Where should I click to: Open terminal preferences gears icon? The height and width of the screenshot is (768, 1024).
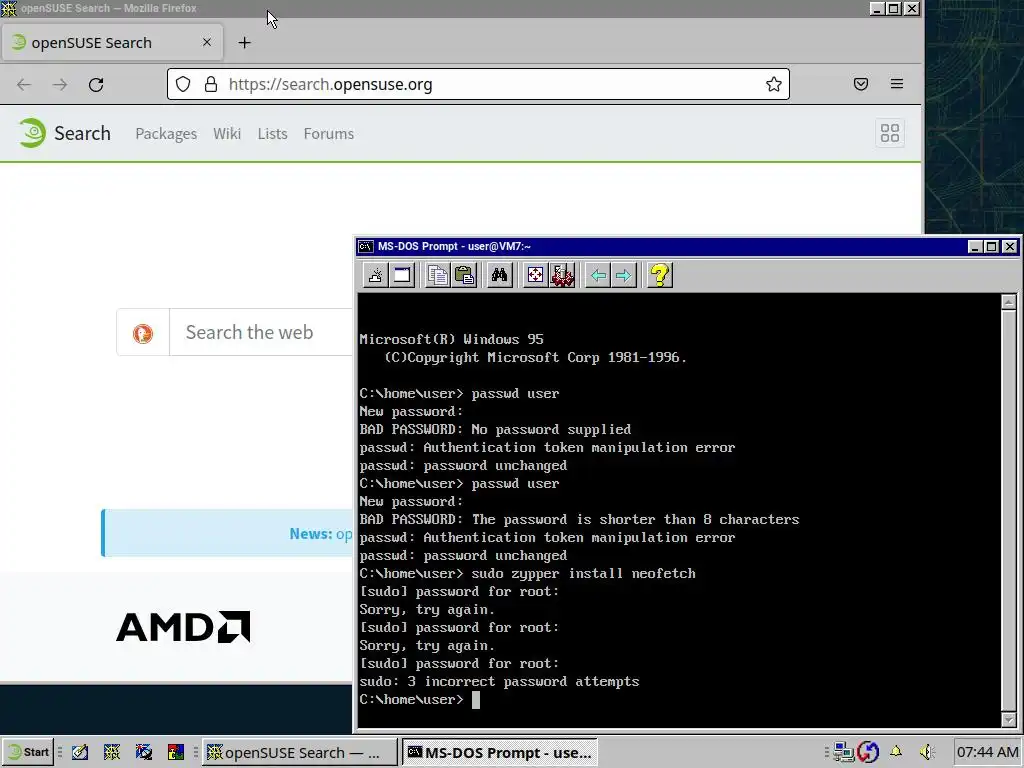[x=562, y=275]
